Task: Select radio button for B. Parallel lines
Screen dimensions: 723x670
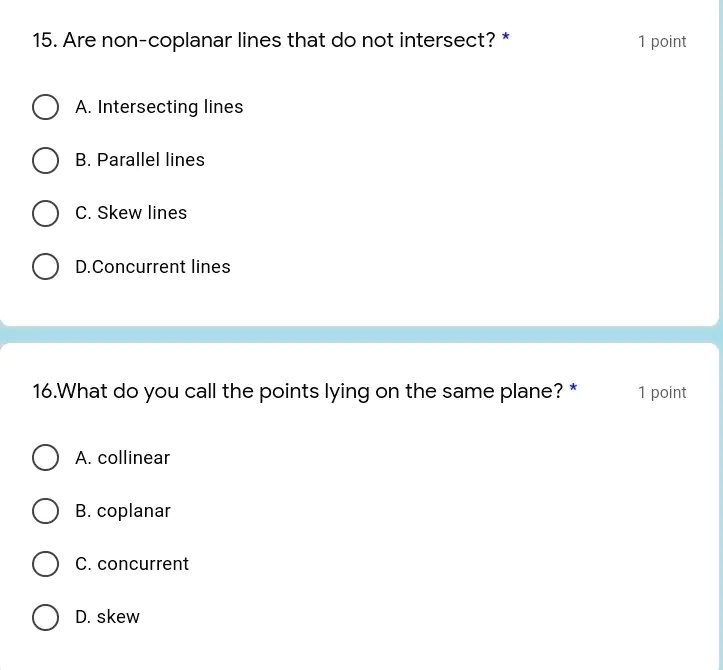Action: [46, 160]
